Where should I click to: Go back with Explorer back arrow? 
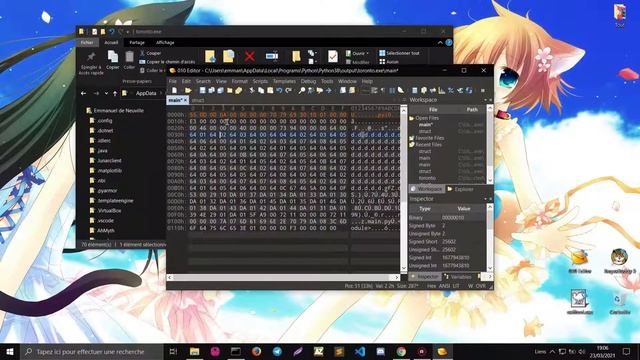pos(83,93)
